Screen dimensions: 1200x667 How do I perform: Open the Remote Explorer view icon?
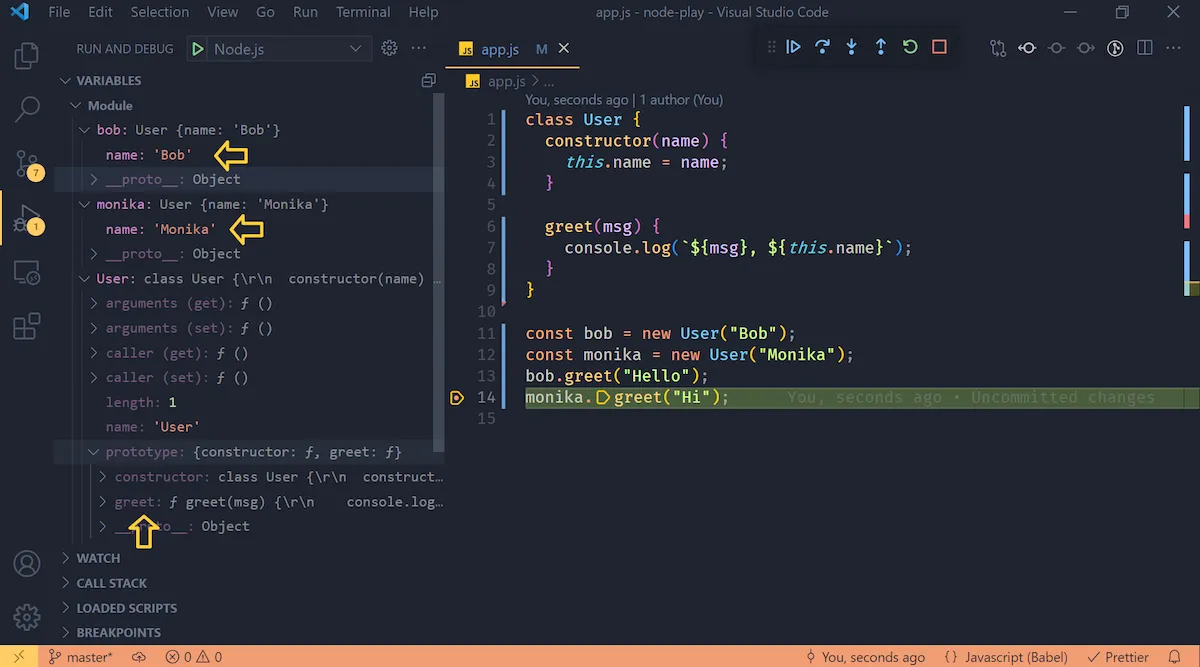click(27, 272)
